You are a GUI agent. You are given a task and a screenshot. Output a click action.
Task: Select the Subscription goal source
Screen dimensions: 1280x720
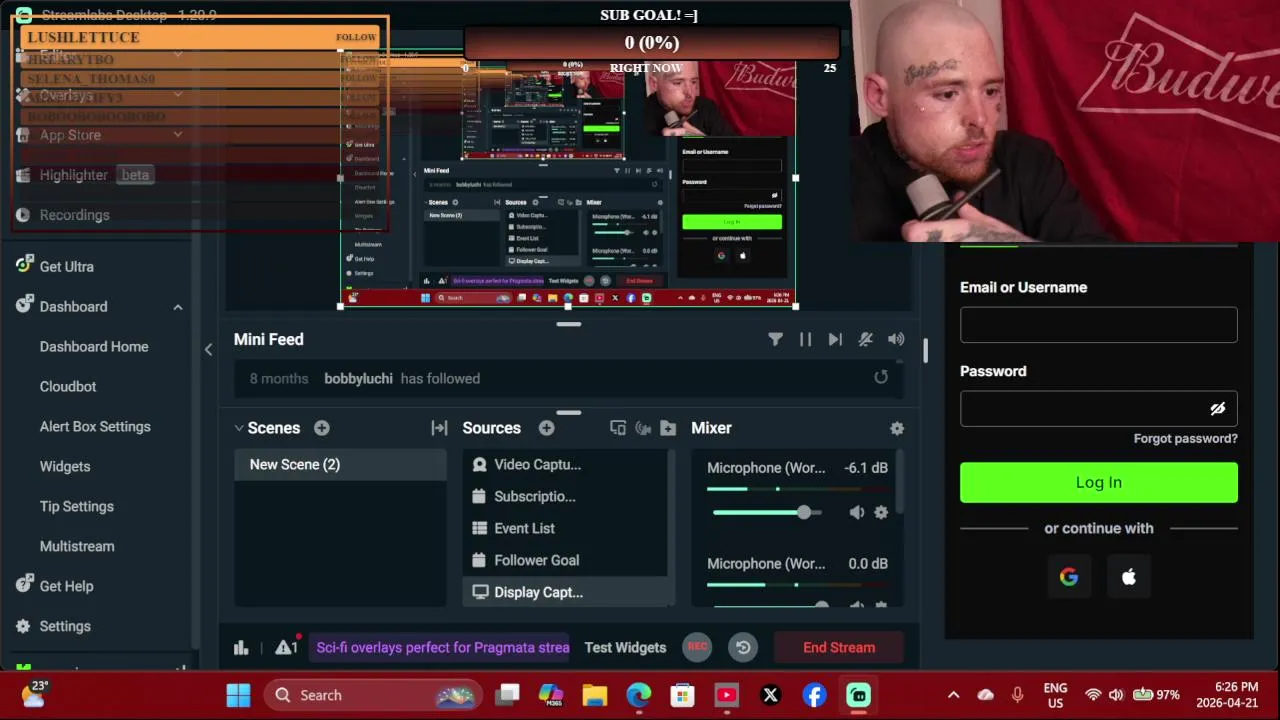click(567, 496)
